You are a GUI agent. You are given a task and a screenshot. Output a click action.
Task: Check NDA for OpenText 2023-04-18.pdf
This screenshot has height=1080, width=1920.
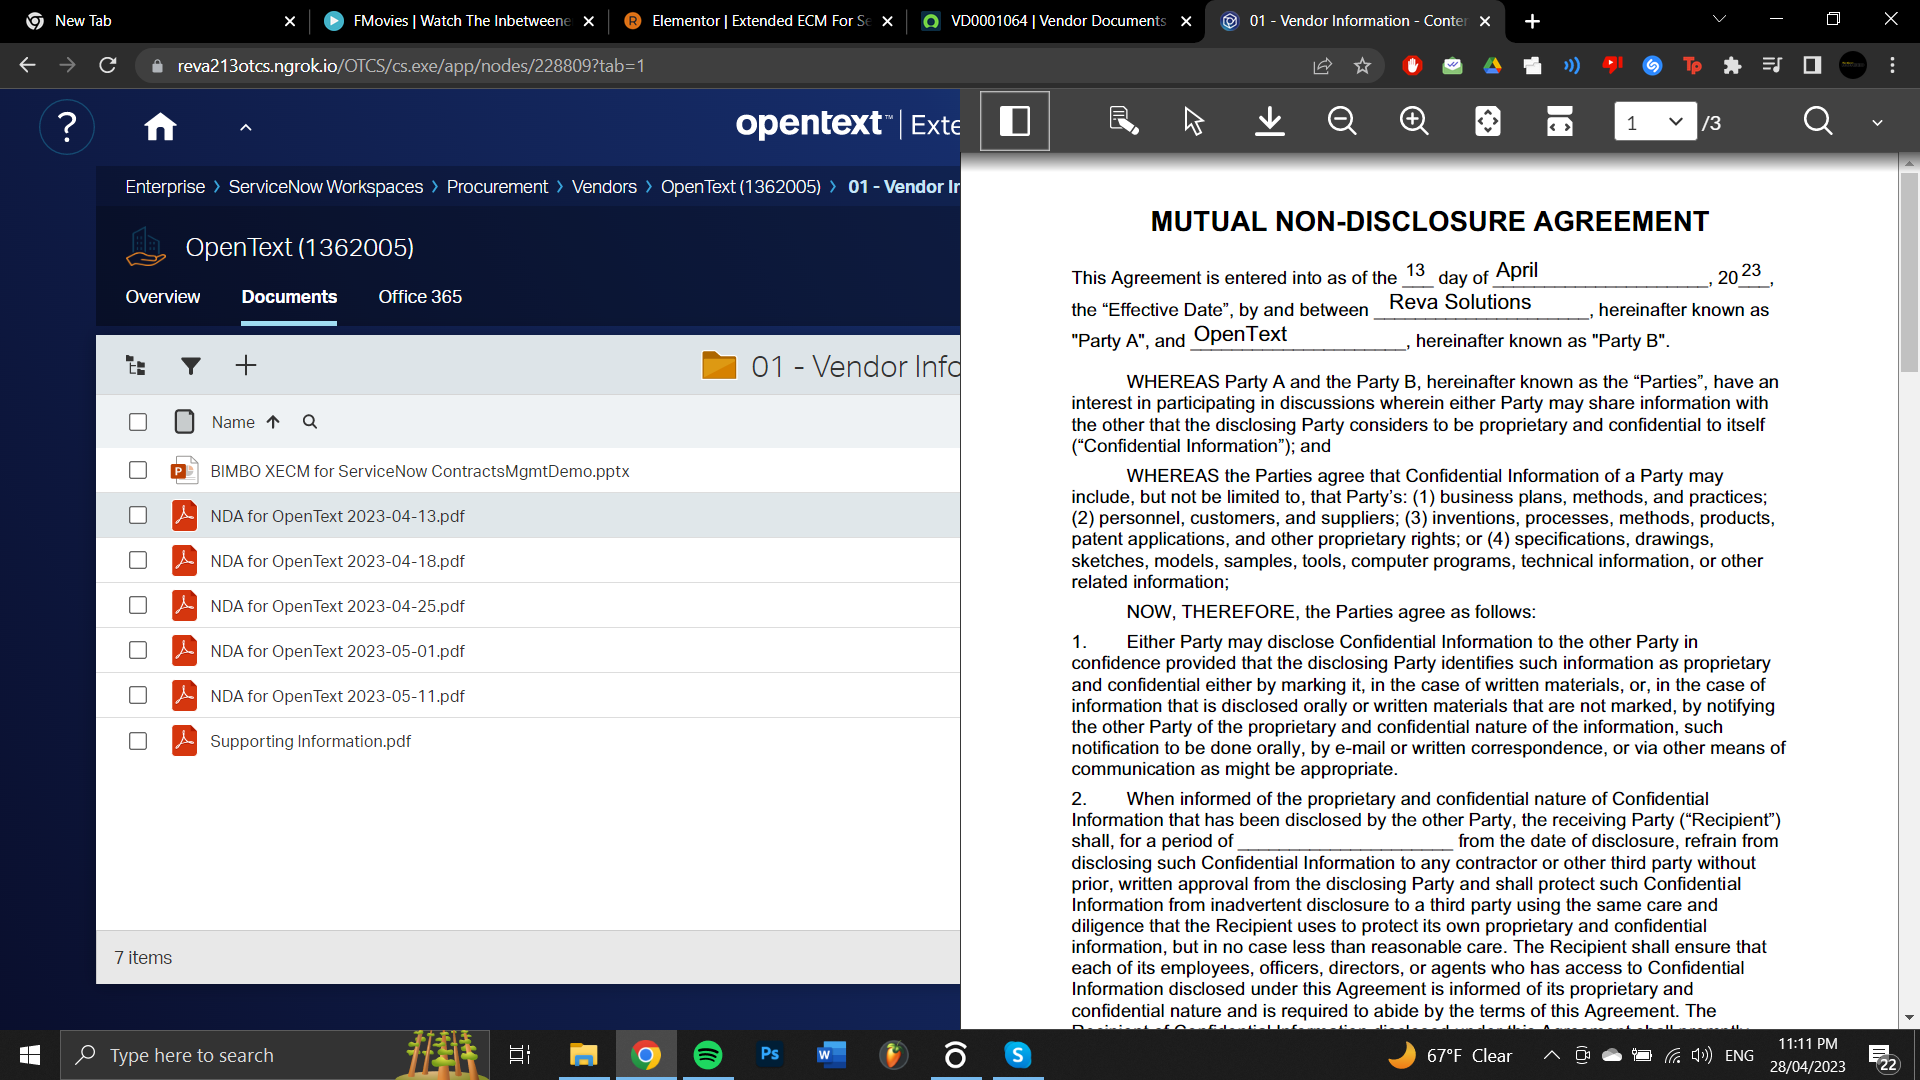tap(138, 560)
